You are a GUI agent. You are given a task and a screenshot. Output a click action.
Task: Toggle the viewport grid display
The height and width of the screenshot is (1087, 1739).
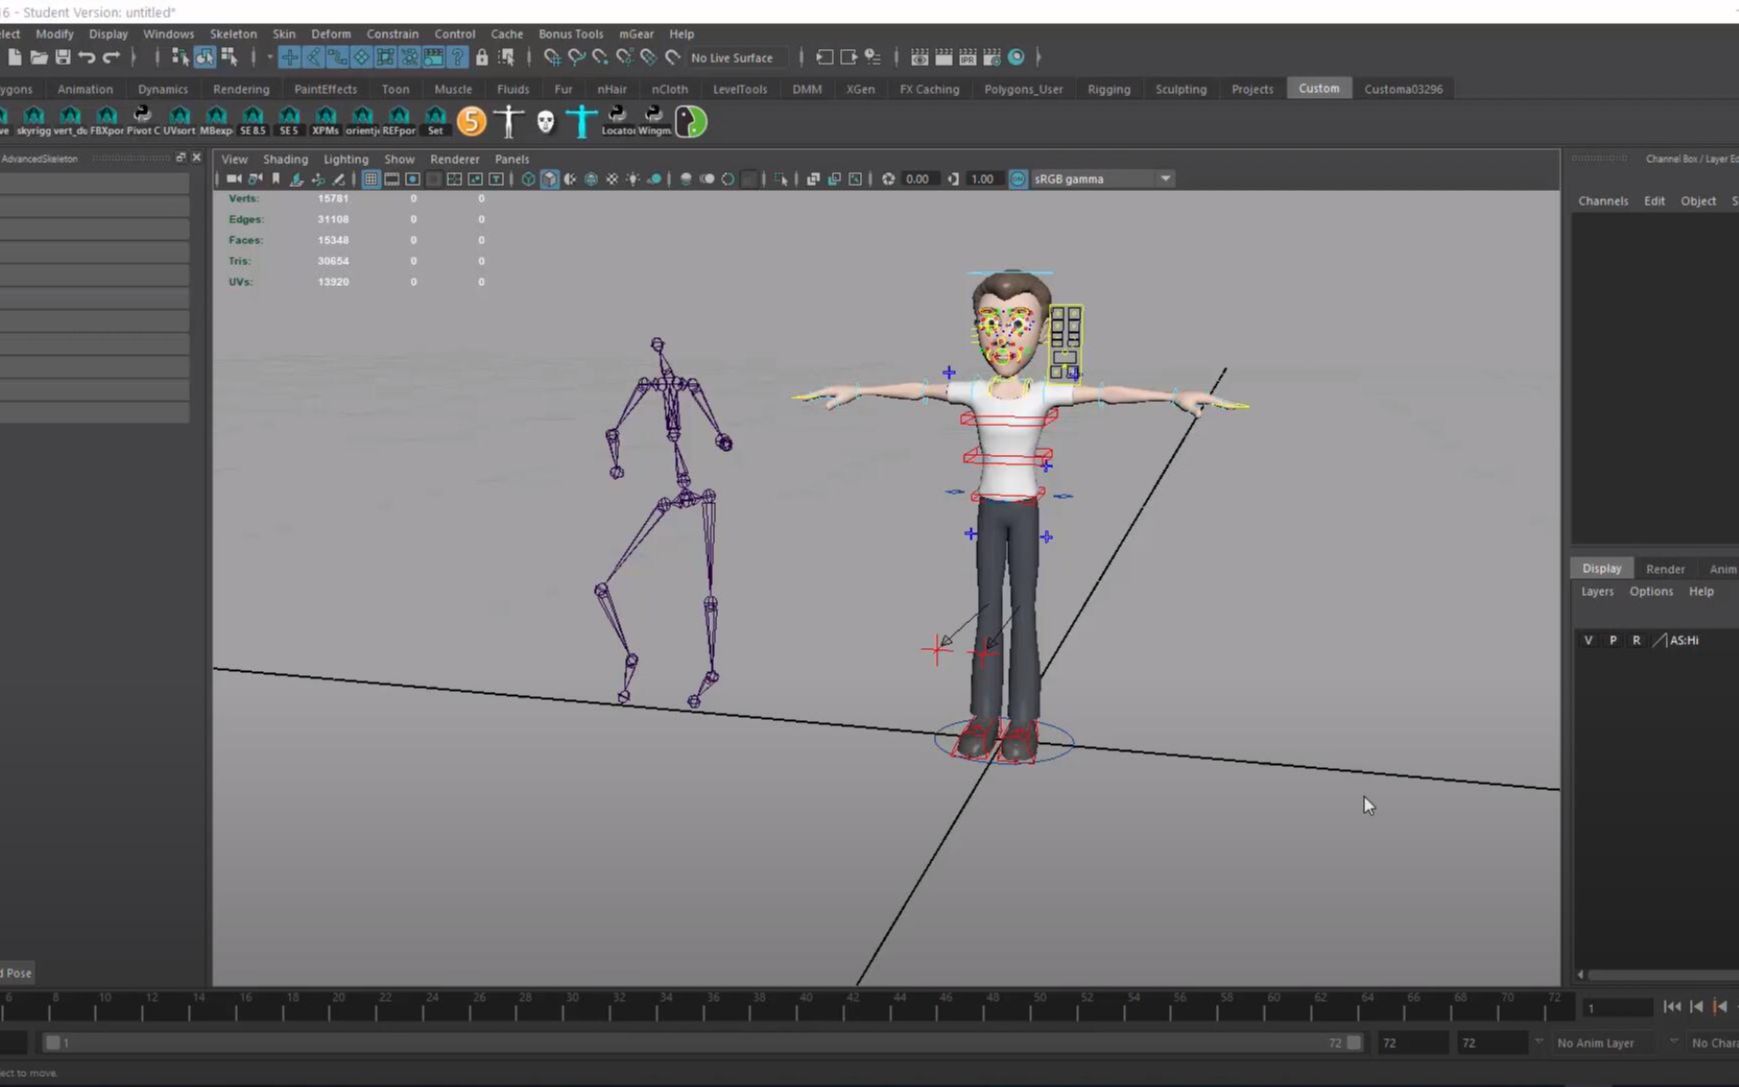click(371, 179)
